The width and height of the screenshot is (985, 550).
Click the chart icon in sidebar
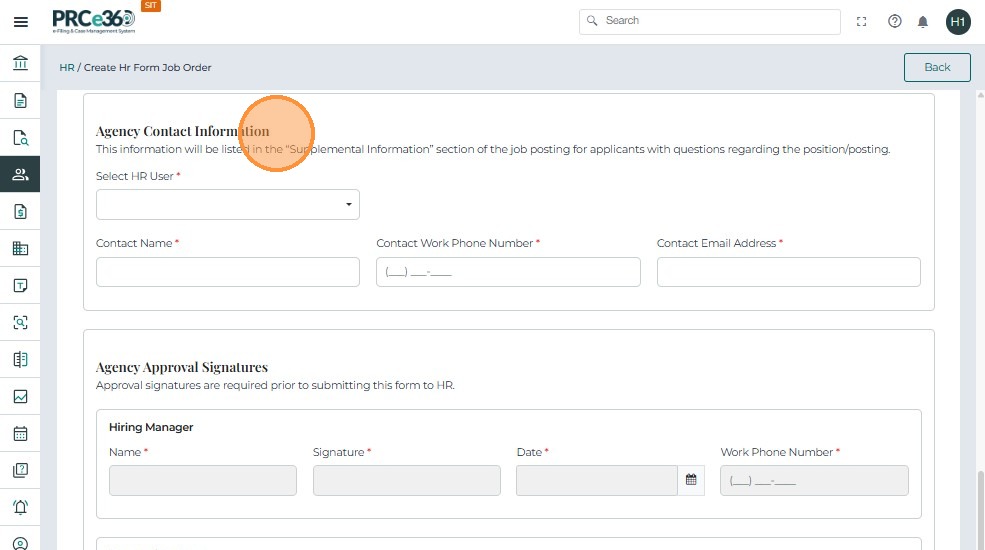click(20, 396)
